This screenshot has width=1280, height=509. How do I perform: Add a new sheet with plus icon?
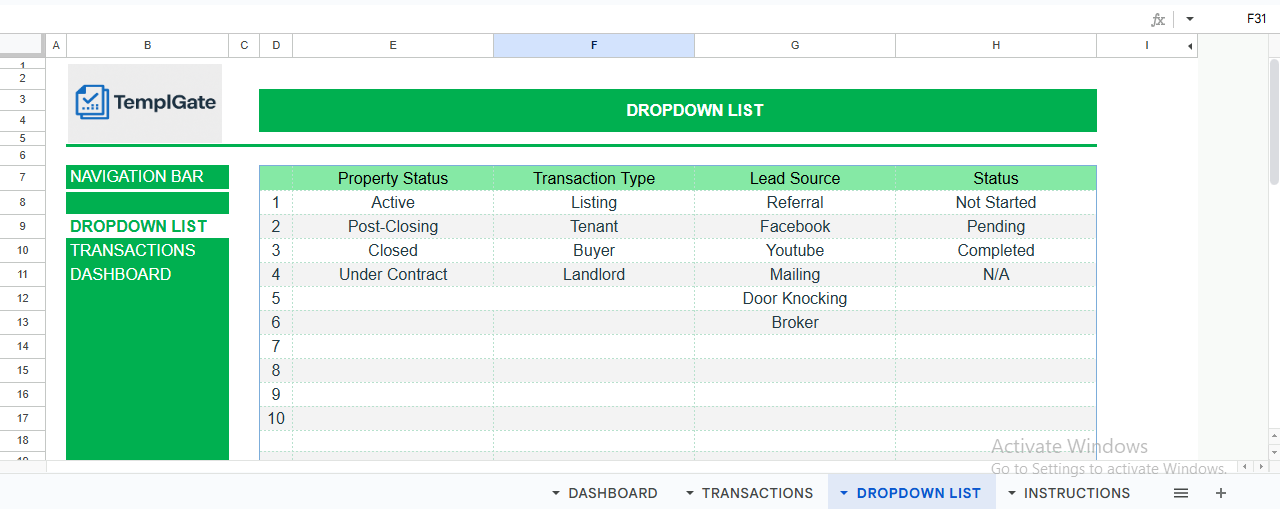click(1221, 493)
